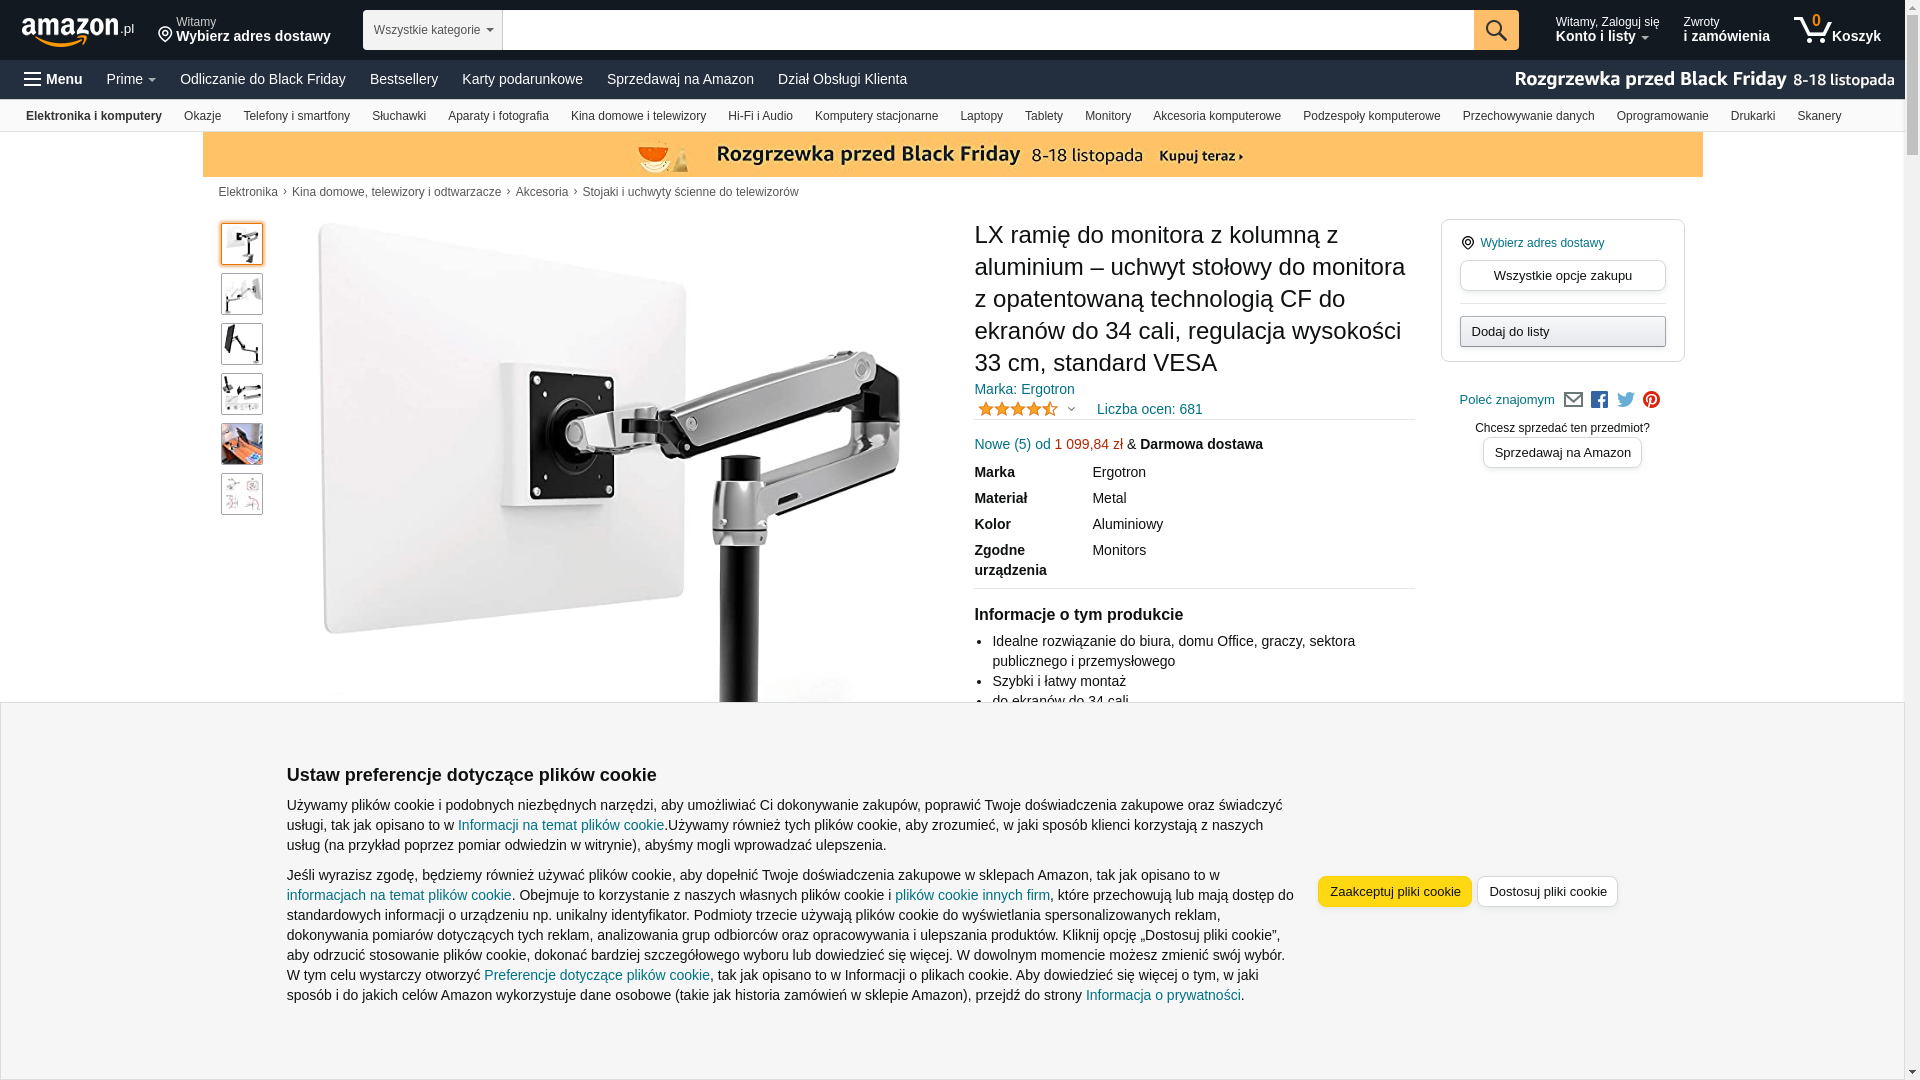
Task: Open Bestsellery in navigation bar
Action: click(x=404, y=79)
